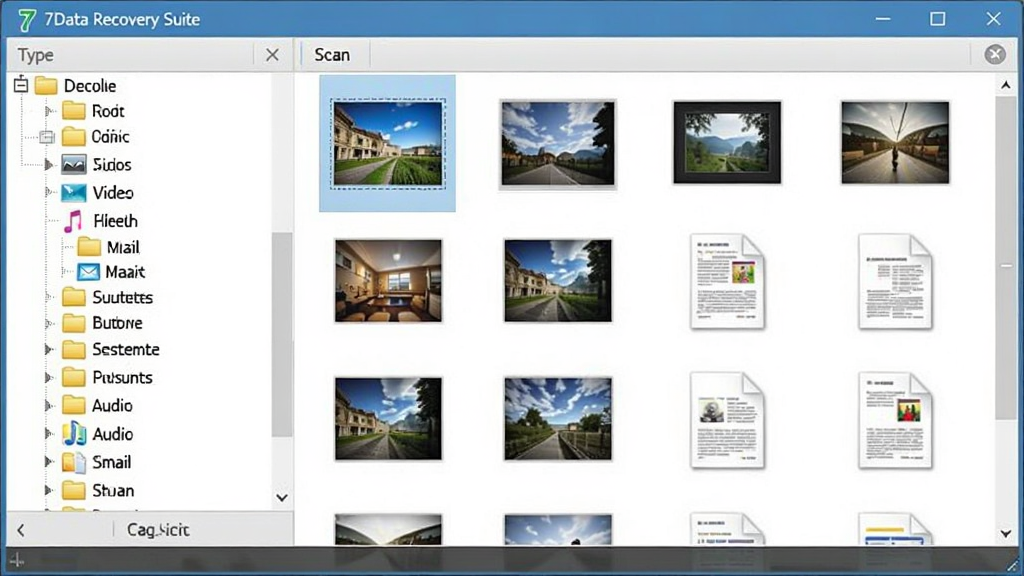
Task: Select the Rodt folder icon
Action: click(74, 110)
